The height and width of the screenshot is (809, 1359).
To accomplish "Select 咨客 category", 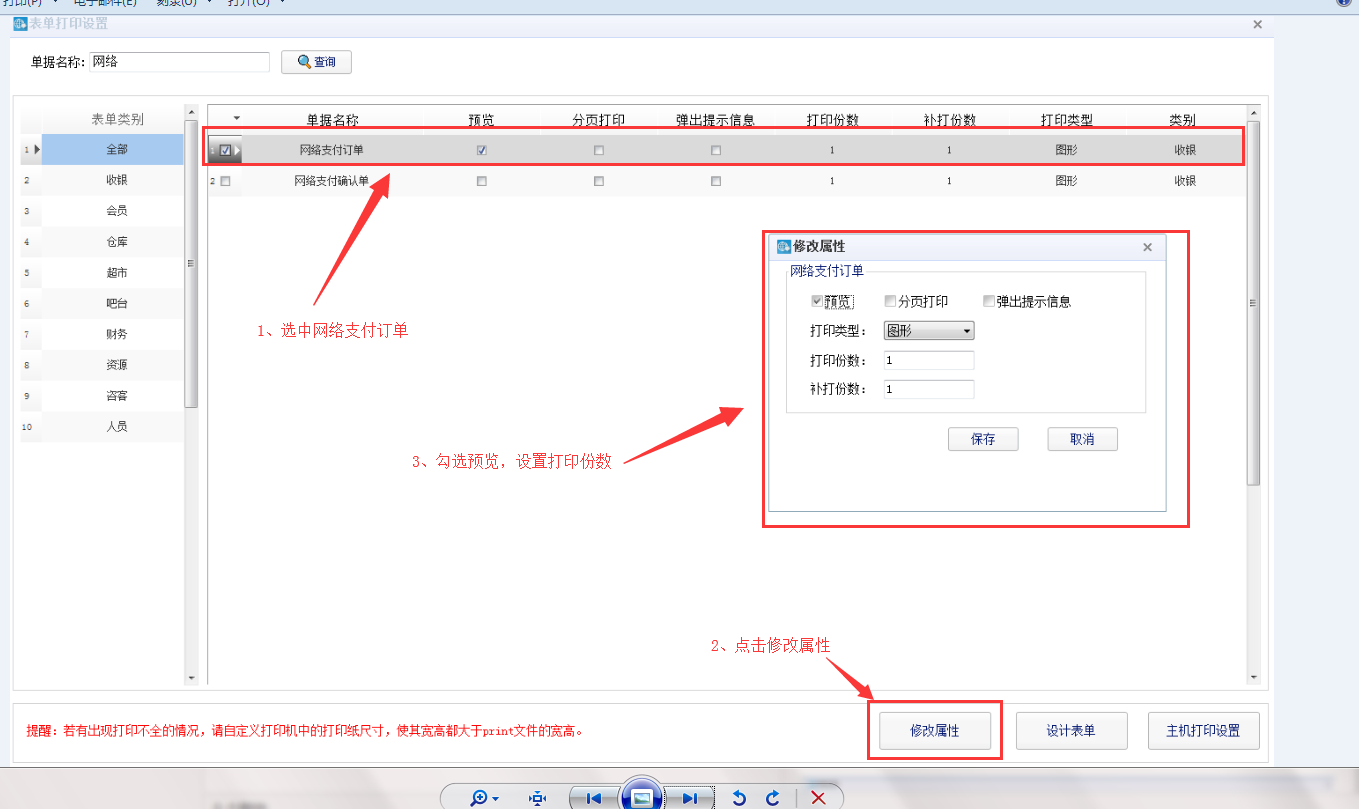I will (x=113, y=396).
